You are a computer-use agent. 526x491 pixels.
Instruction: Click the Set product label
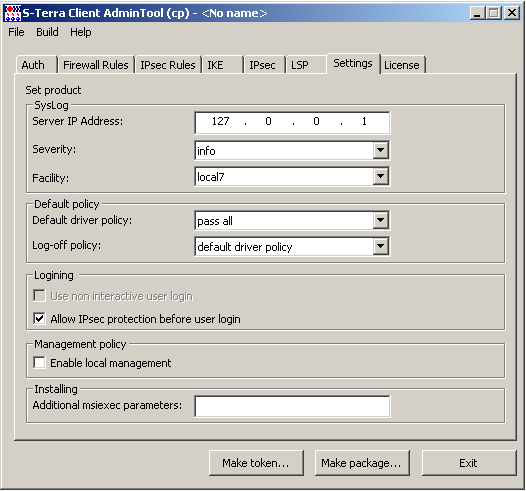coord(53,90)
